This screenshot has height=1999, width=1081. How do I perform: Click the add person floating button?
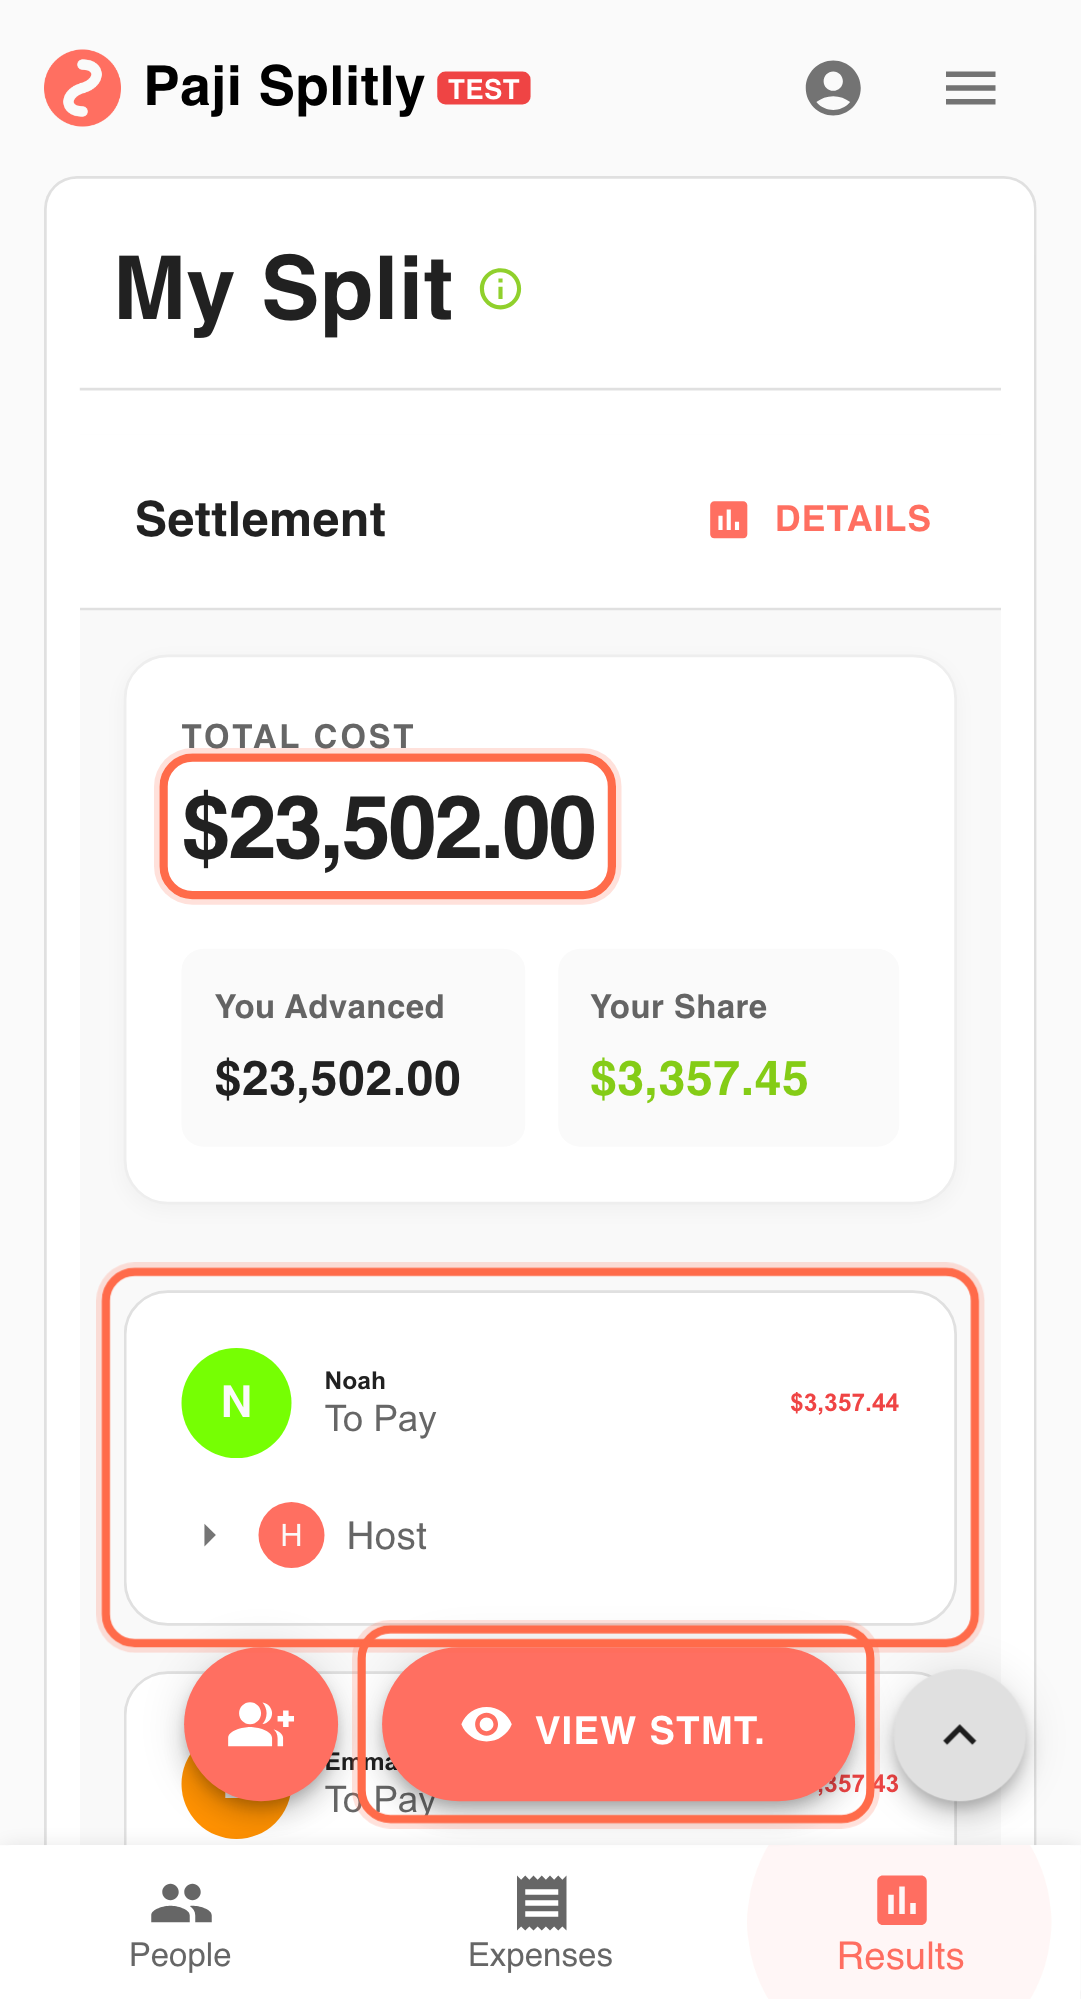[x=261, y=1724]
